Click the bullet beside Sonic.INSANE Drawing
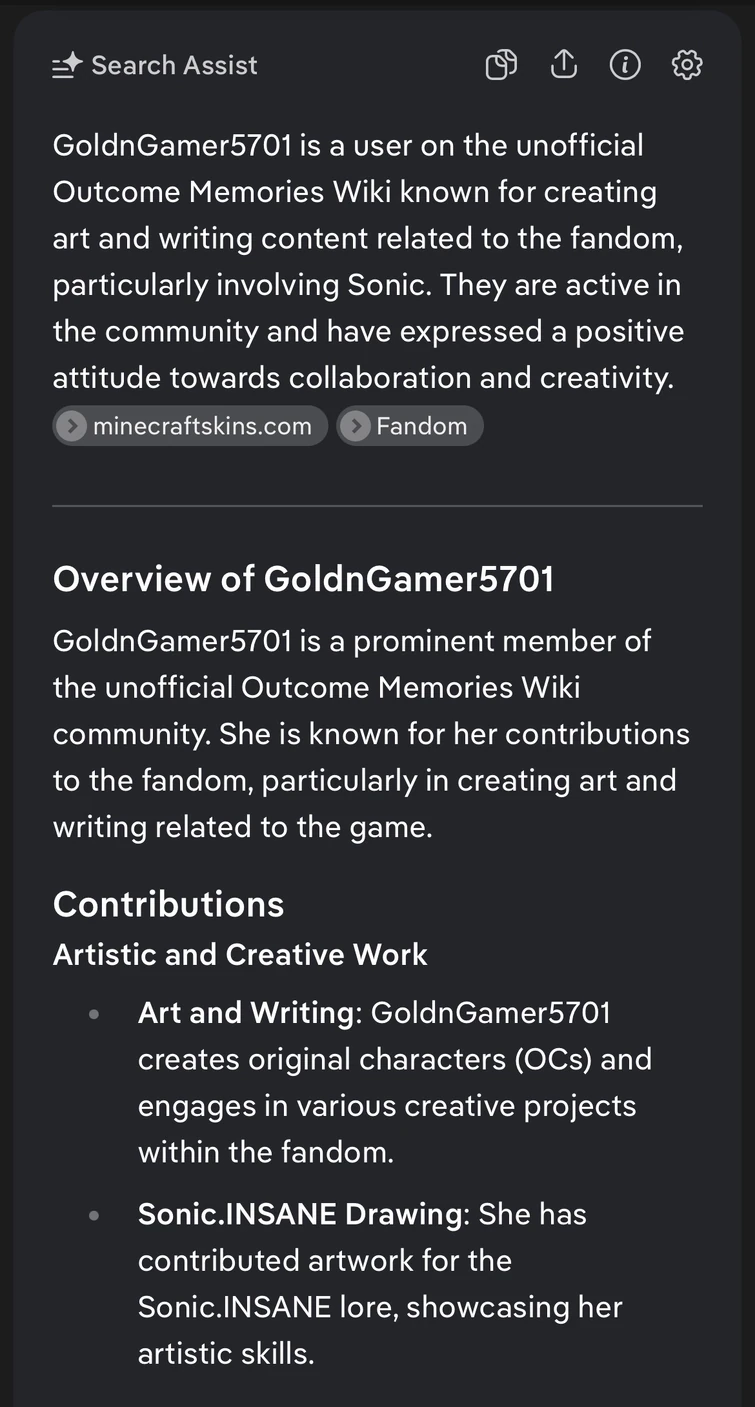755x1407 pixels. pyautogui.click(x=94, y=1215)
